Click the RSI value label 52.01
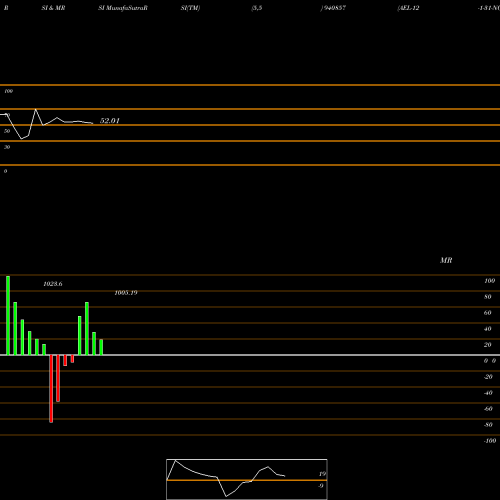 tap(110, 121)
